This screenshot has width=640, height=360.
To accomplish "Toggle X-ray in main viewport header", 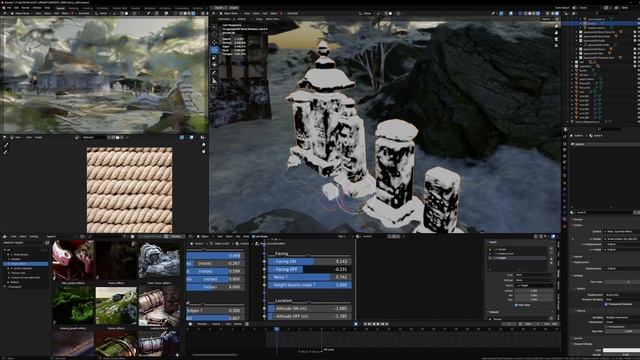I will (520, 13).
